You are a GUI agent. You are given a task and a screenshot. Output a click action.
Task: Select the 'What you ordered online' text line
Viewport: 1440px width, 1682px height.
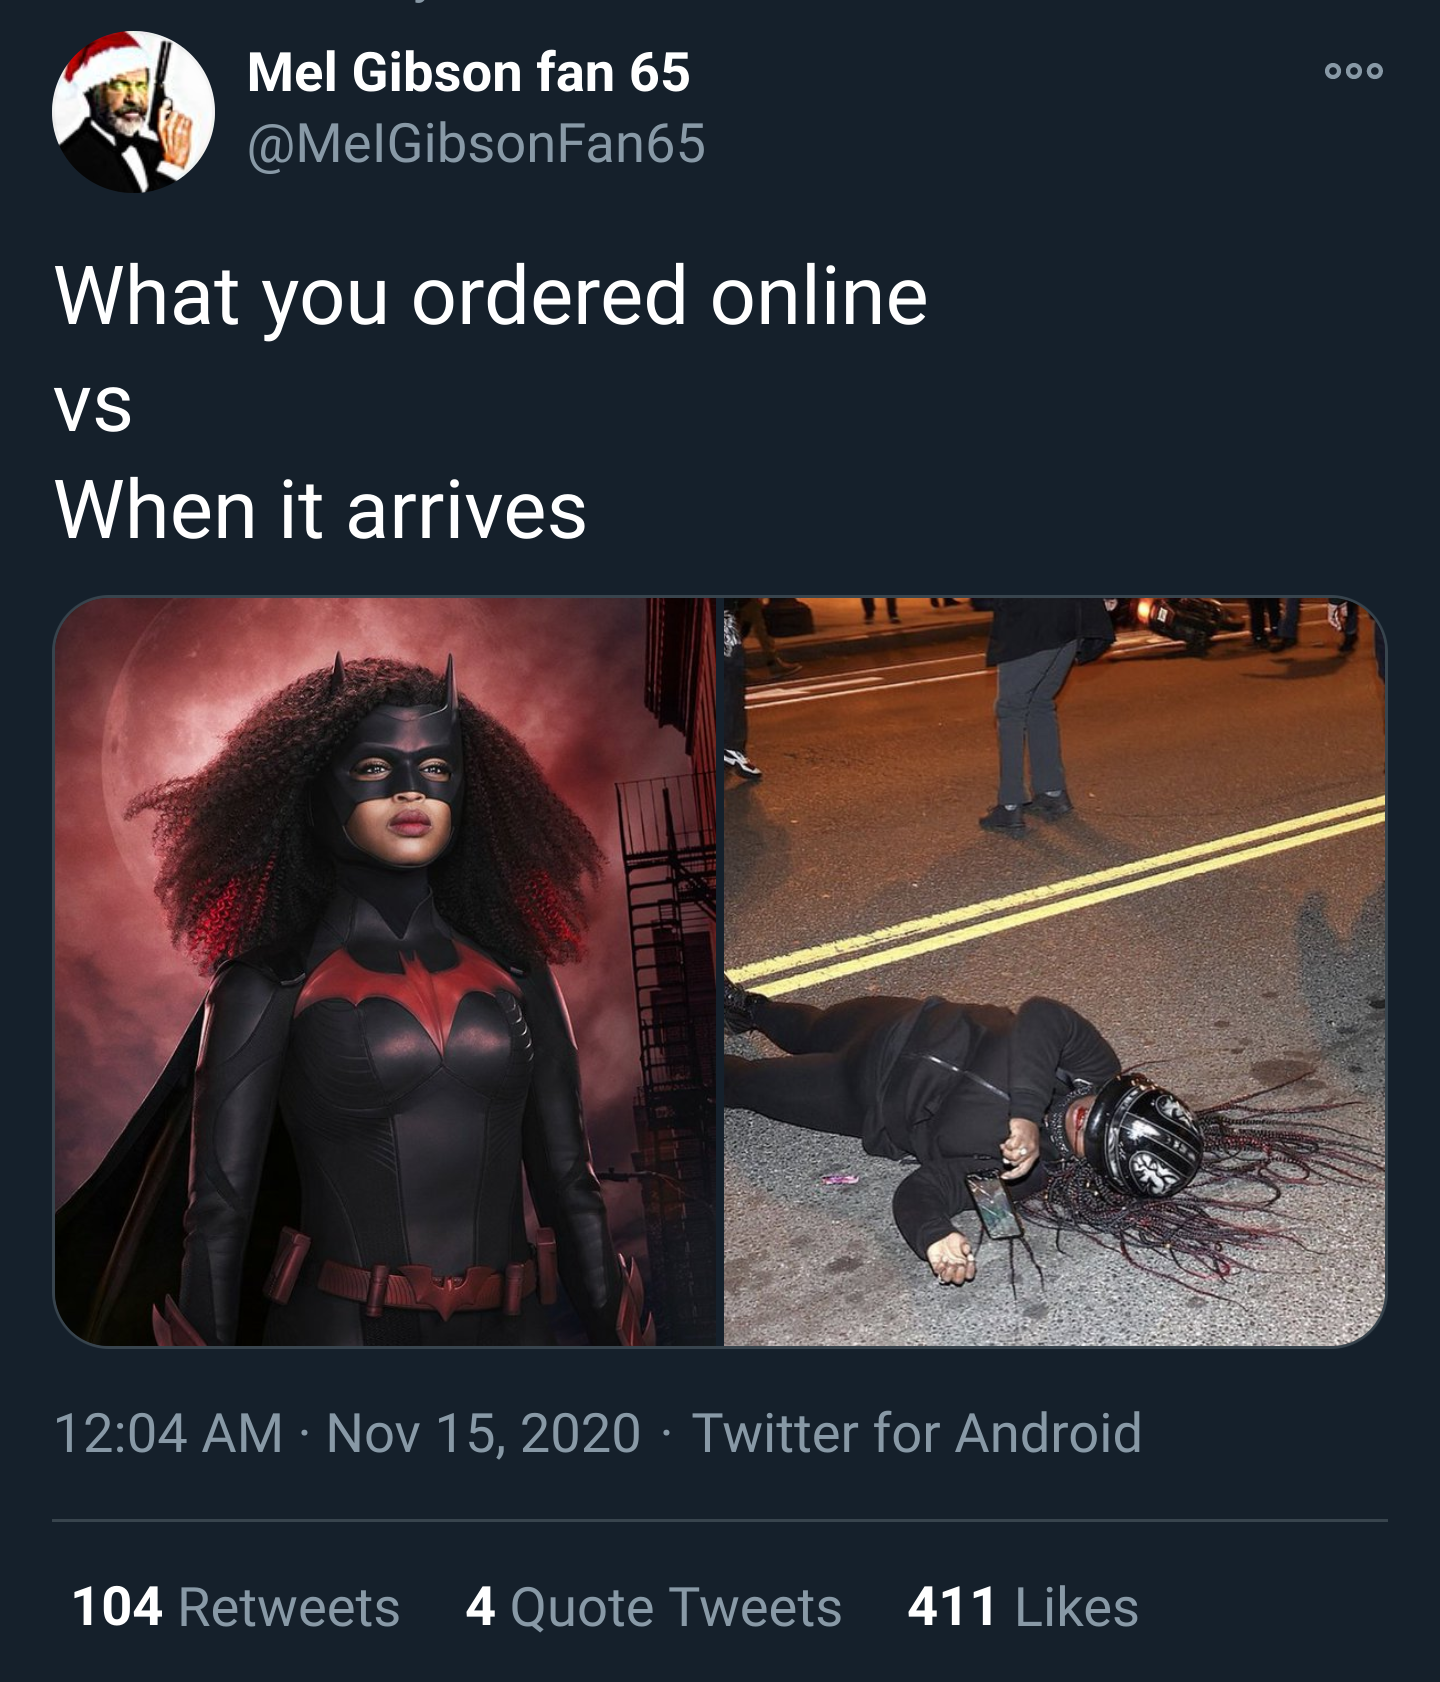click(x=491, y=297)
